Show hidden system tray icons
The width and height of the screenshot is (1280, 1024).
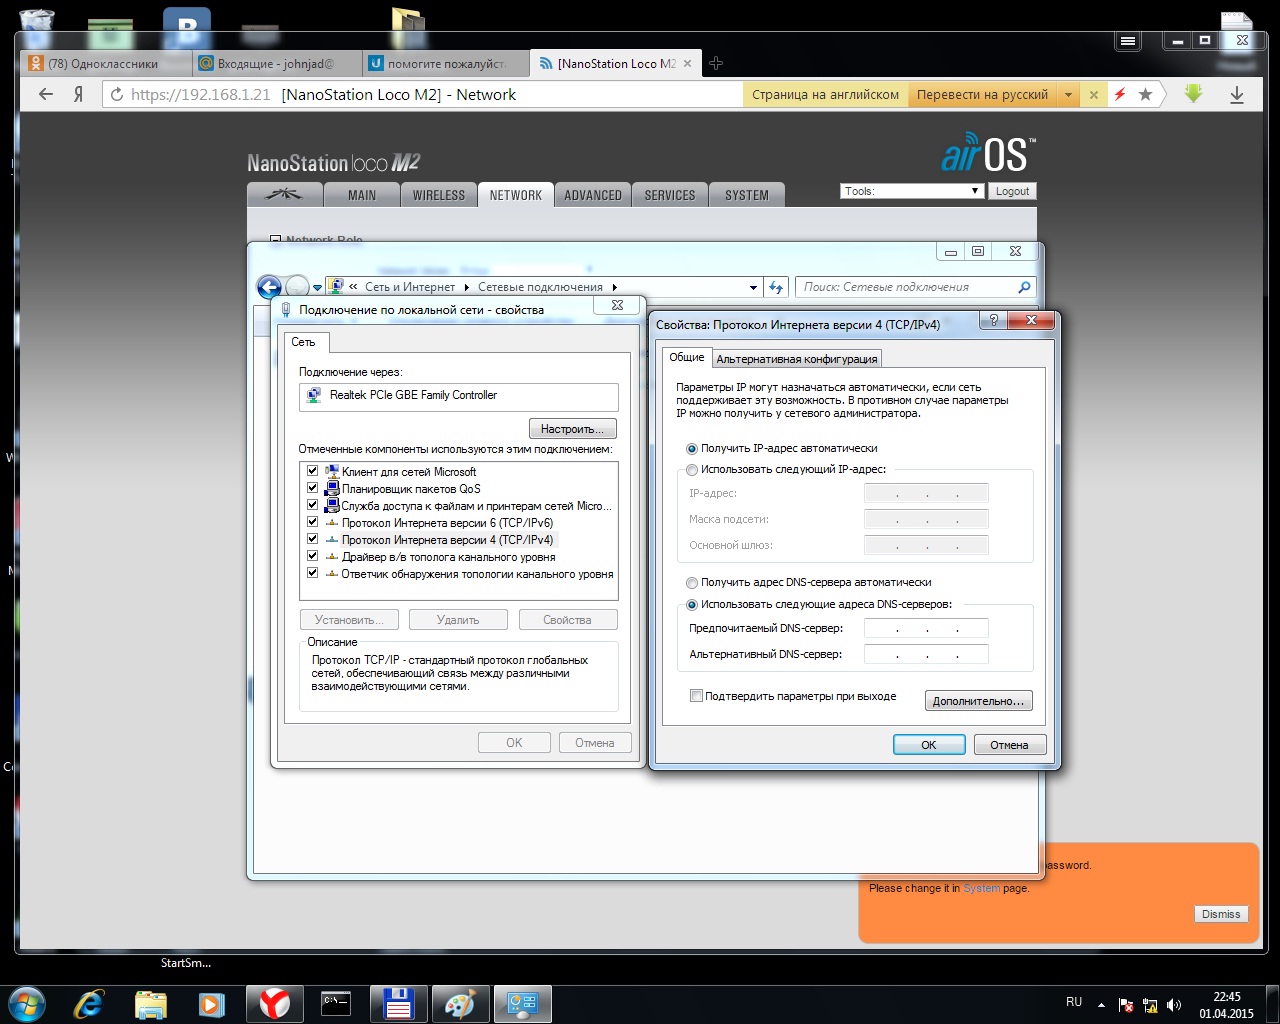click(x=1101, y=1005)
